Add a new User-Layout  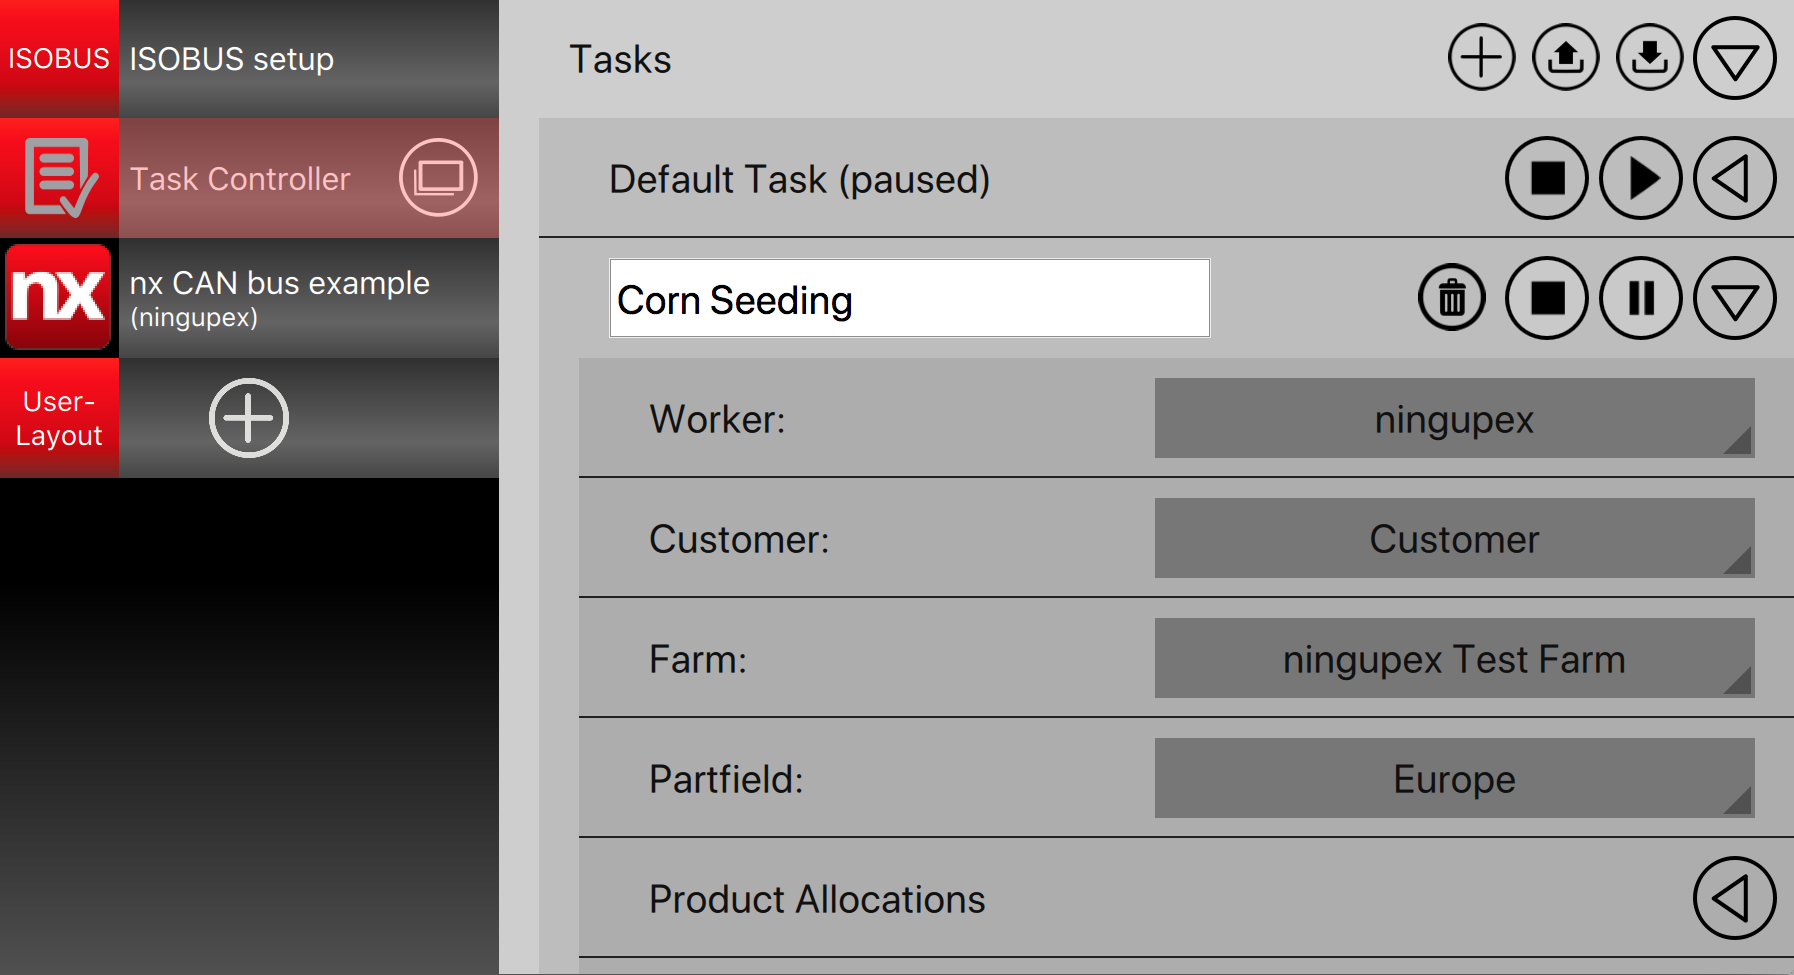point(249,418)
